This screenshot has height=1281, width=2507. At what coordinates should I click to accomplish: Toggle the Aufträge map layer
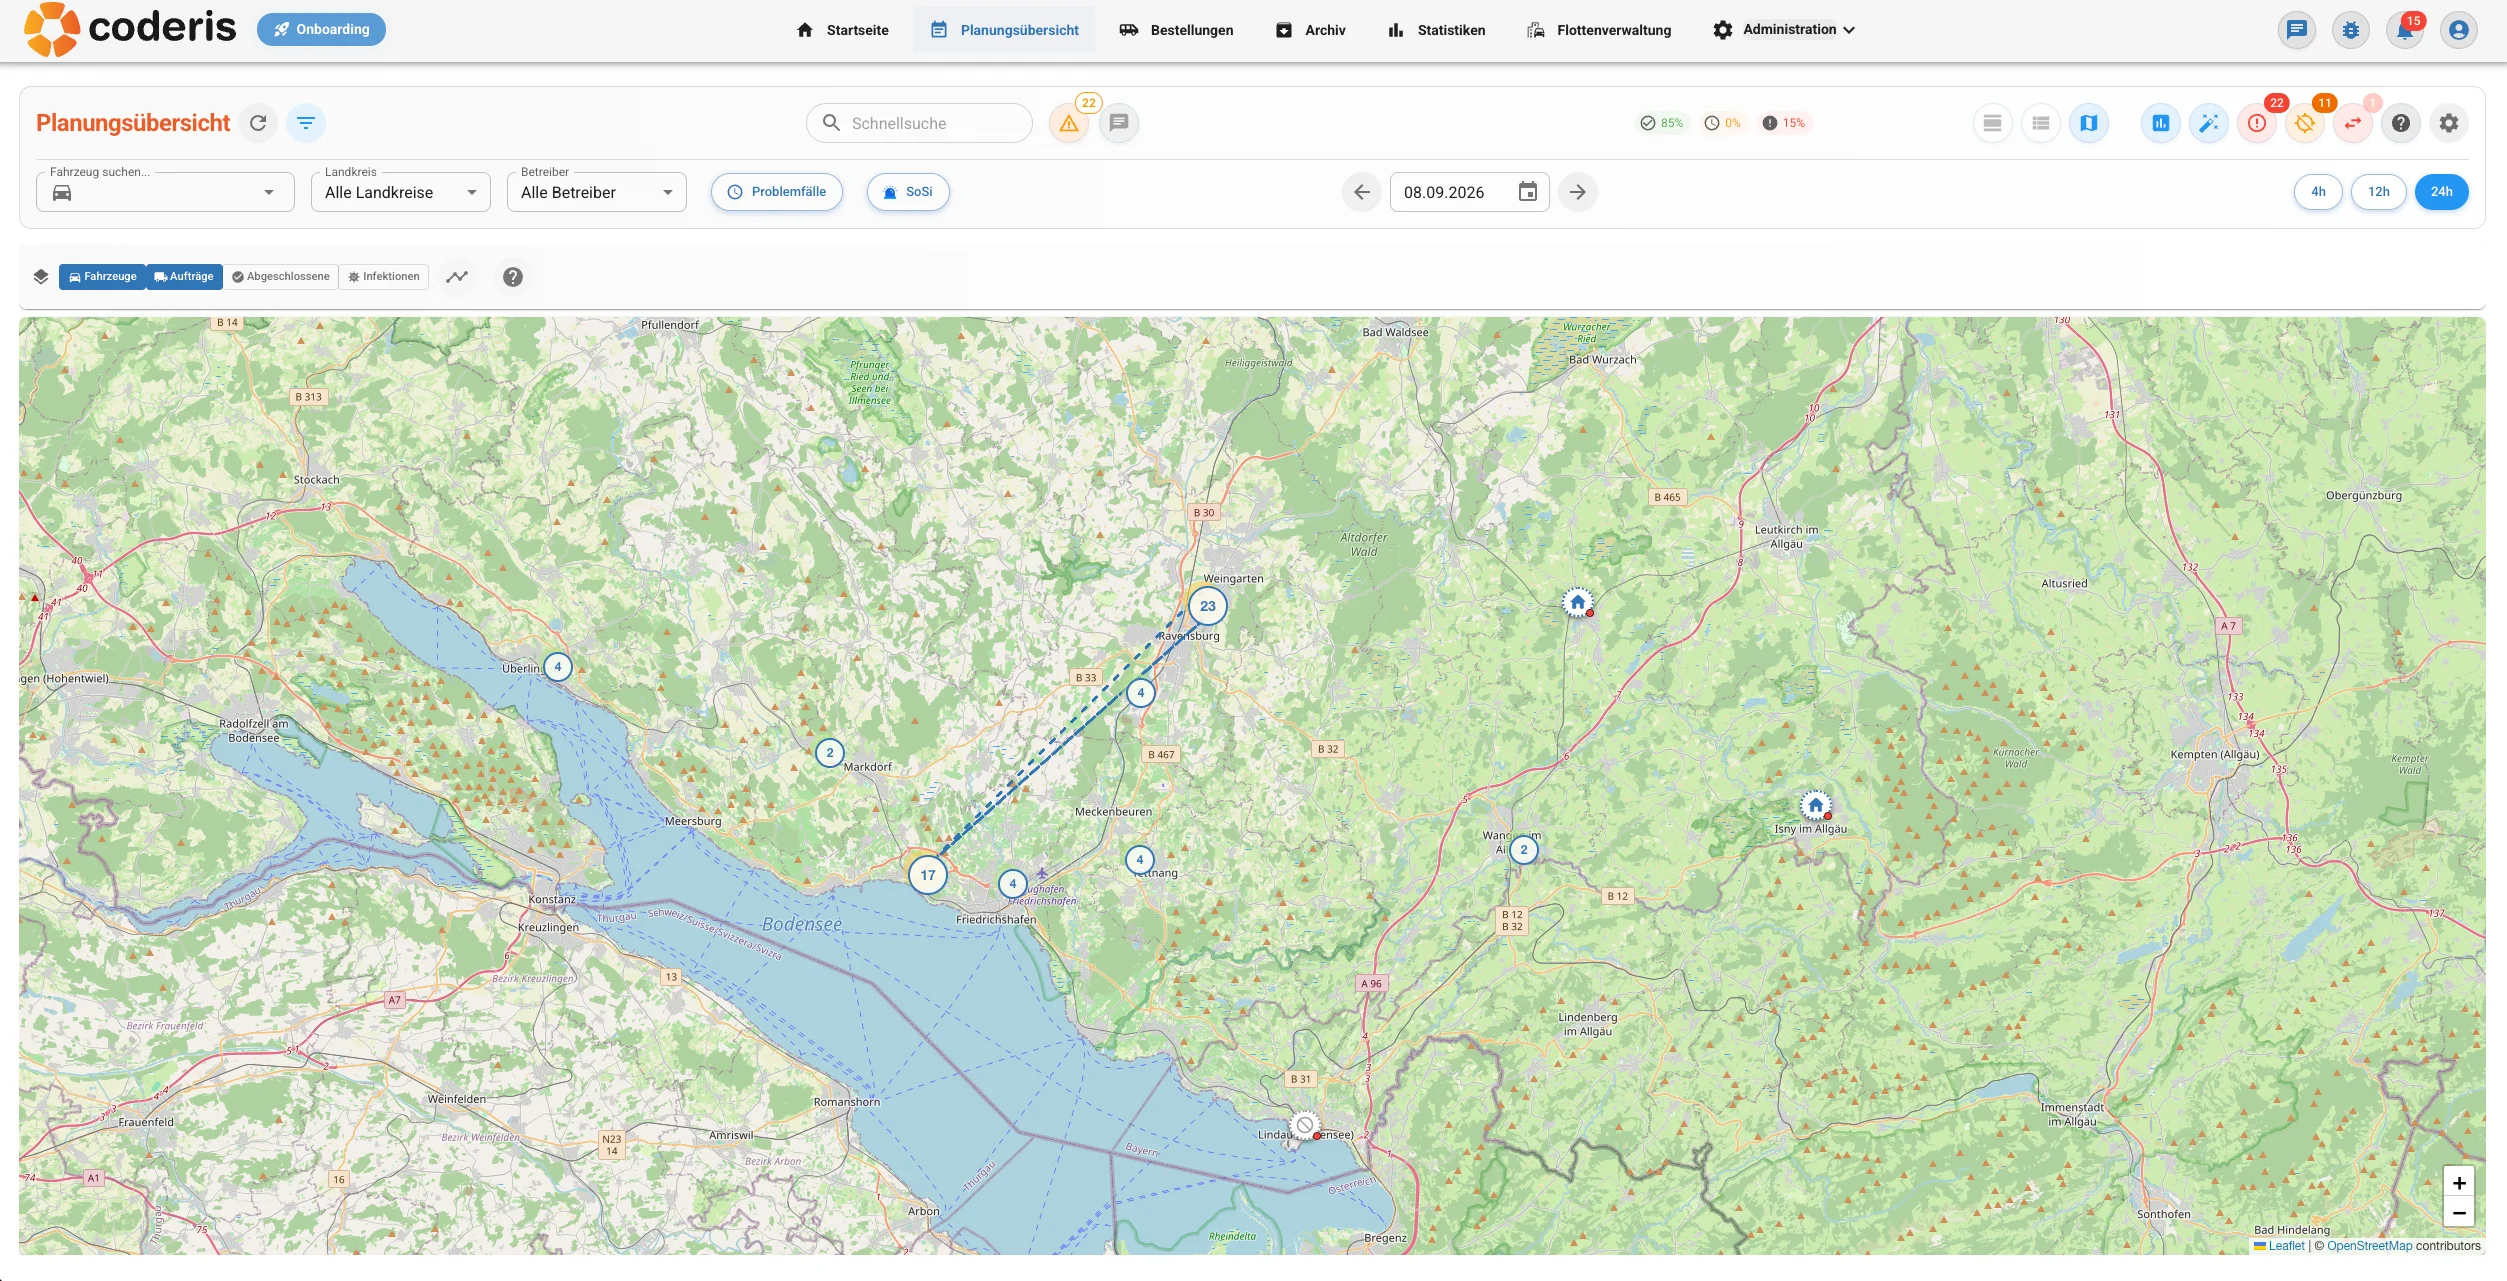tap(184, 277)
